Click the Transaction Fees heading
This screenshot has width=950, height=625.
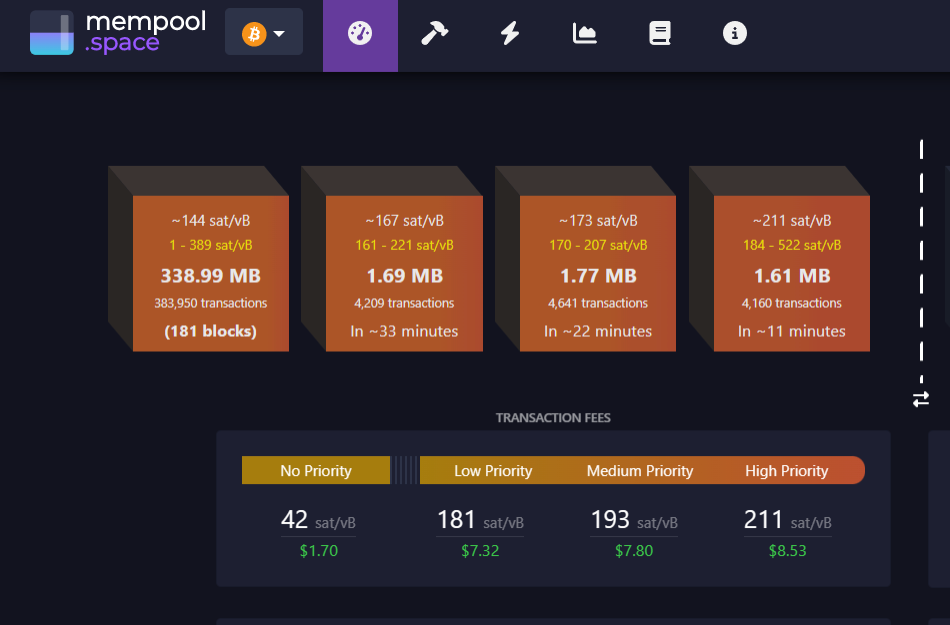point(553,418)
